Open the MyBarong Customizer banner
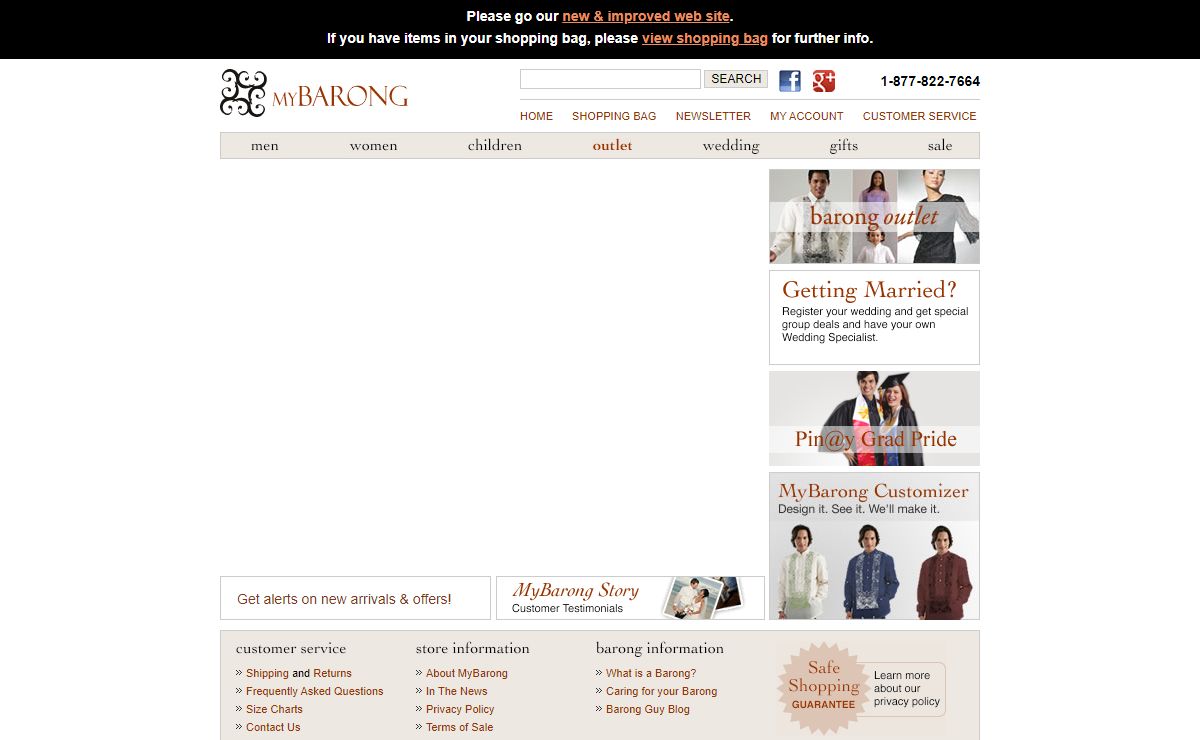1200x740 pixels. pos(874,546)
